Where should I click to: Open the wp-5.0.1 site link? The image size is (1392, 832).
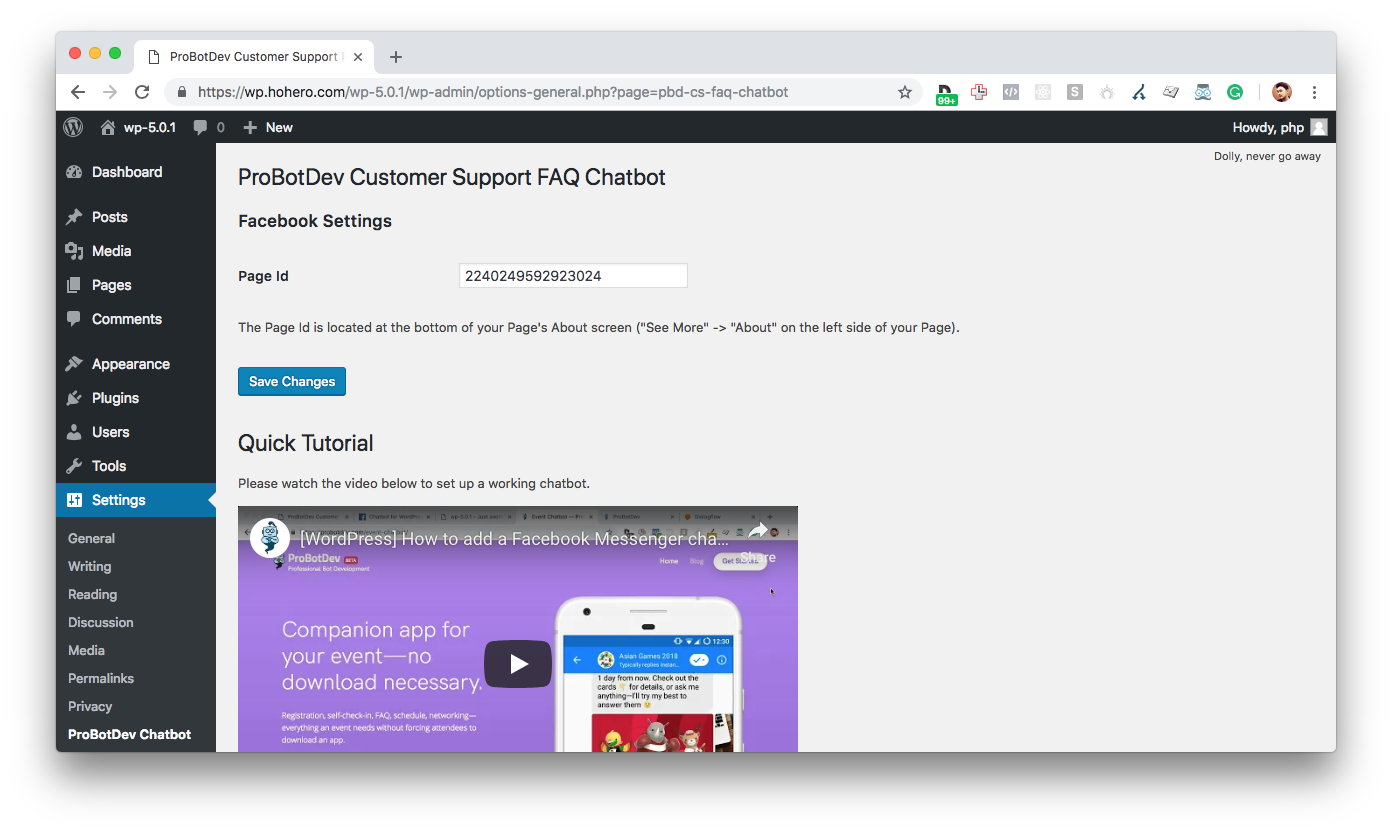[138, 127]
